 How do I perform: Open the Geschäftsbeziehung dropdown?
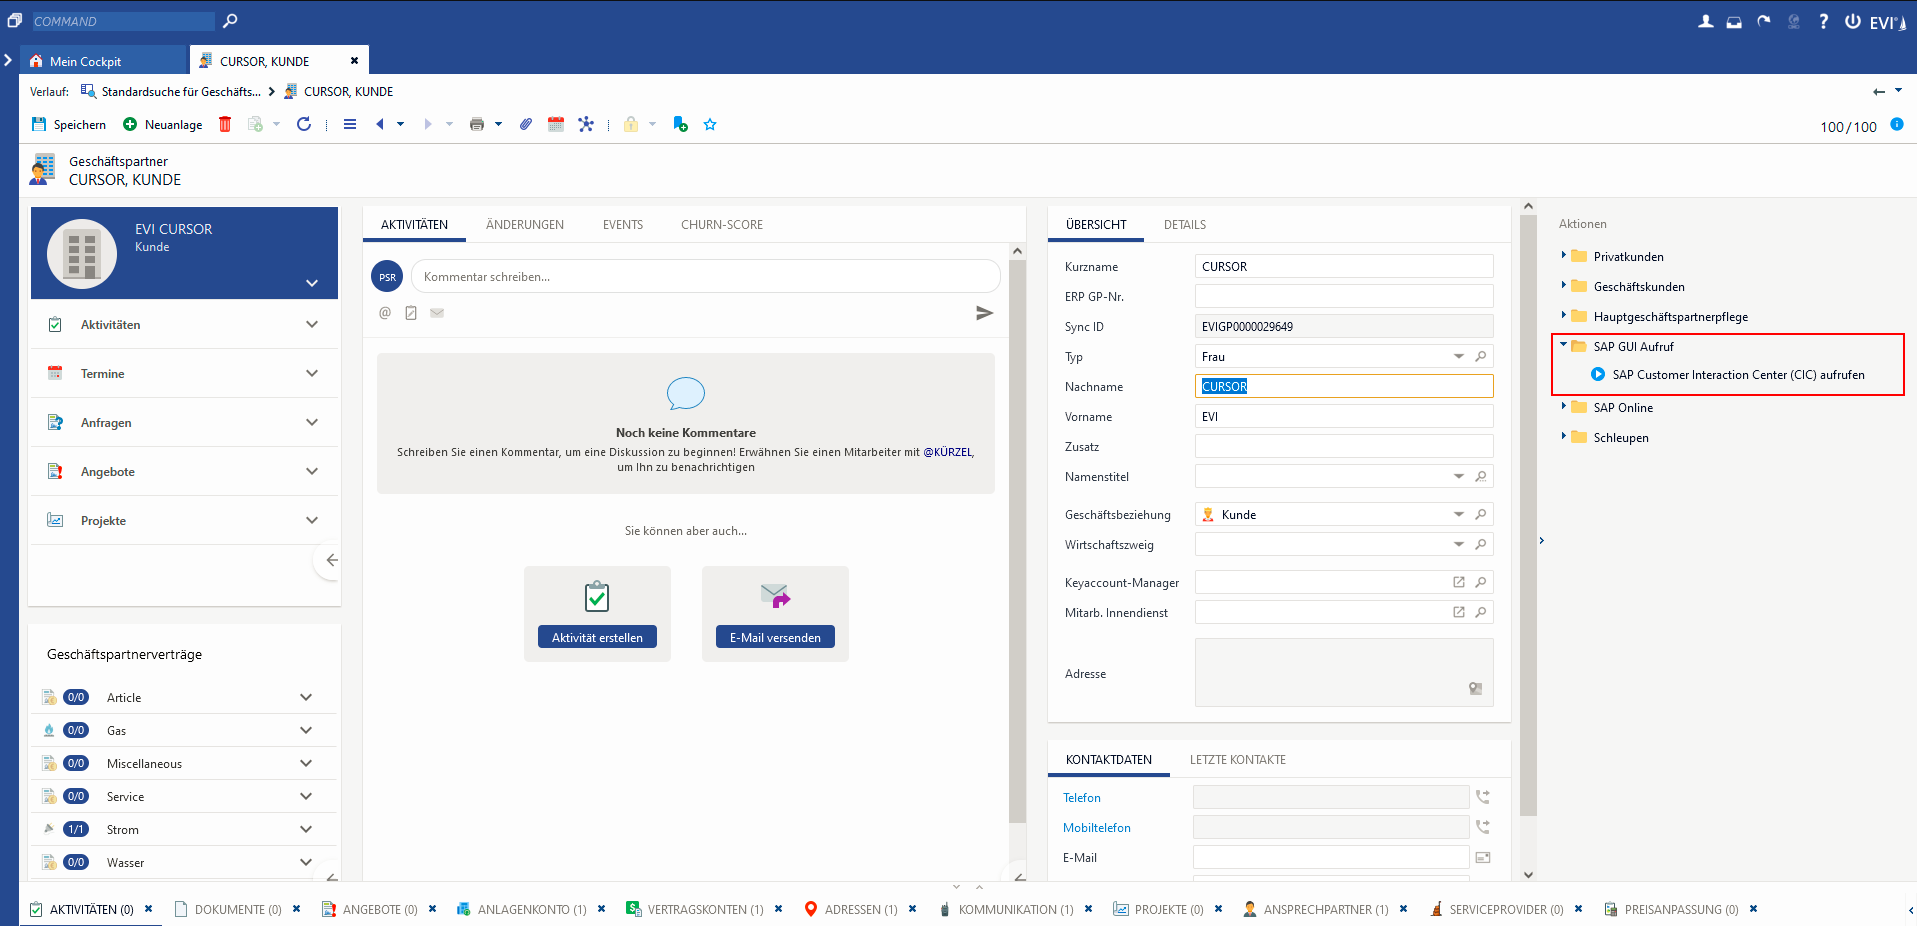1458,514
